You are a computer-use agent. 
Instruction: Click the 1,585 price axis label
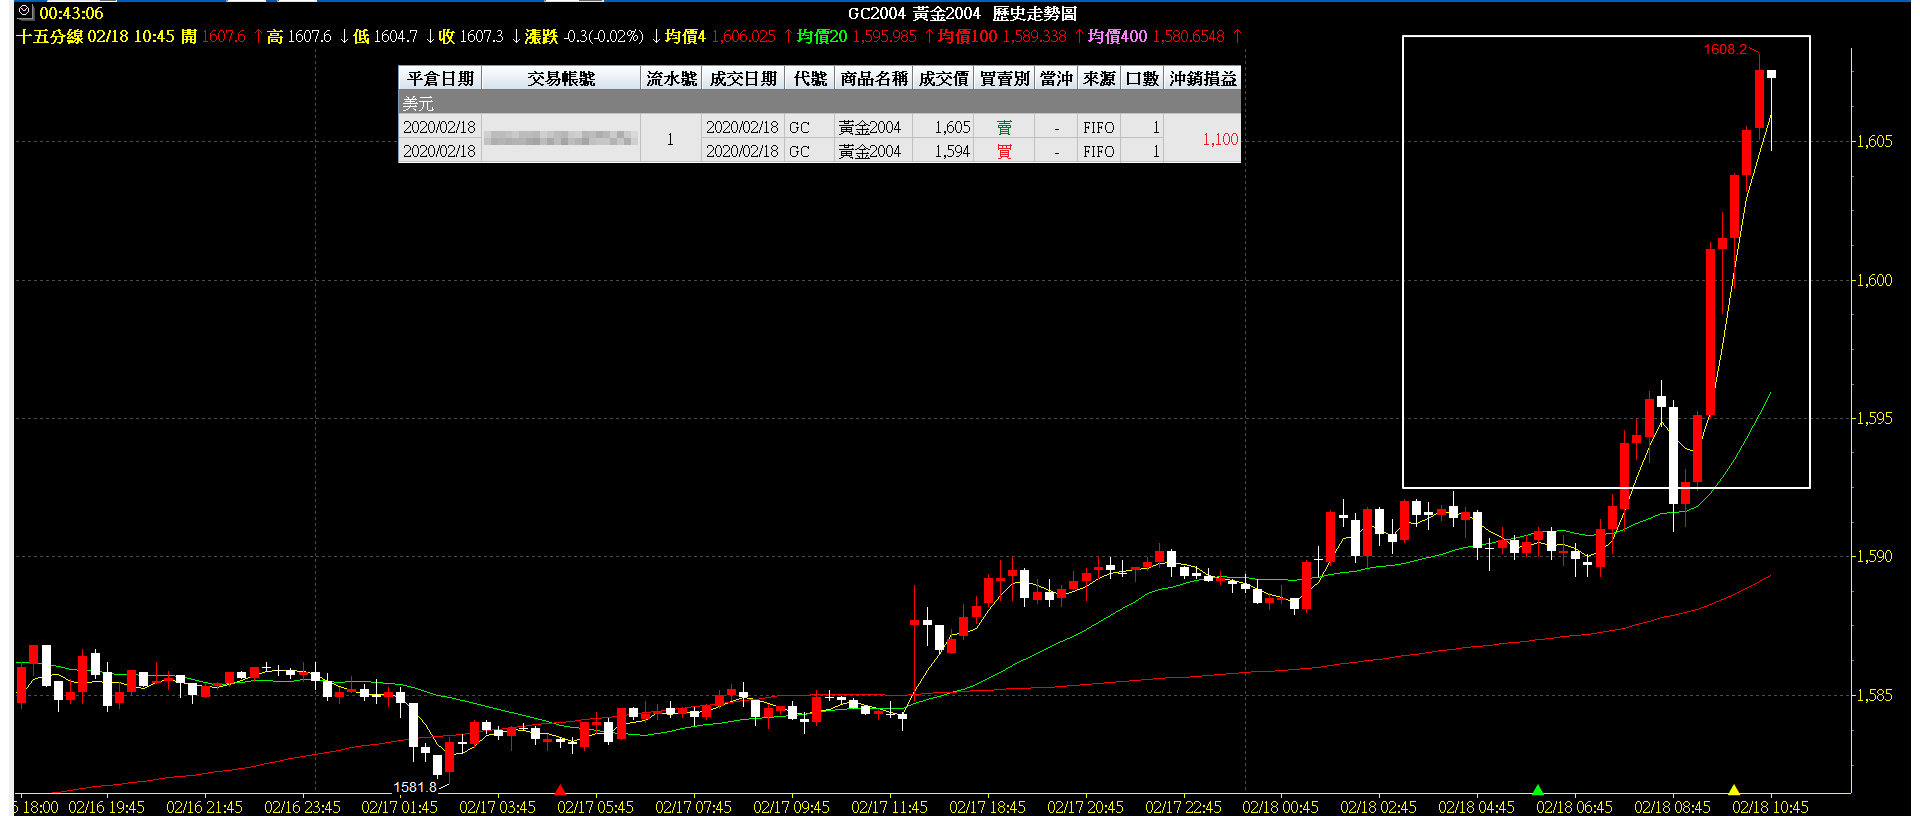pyautogui.click(x=1874, y=695)
